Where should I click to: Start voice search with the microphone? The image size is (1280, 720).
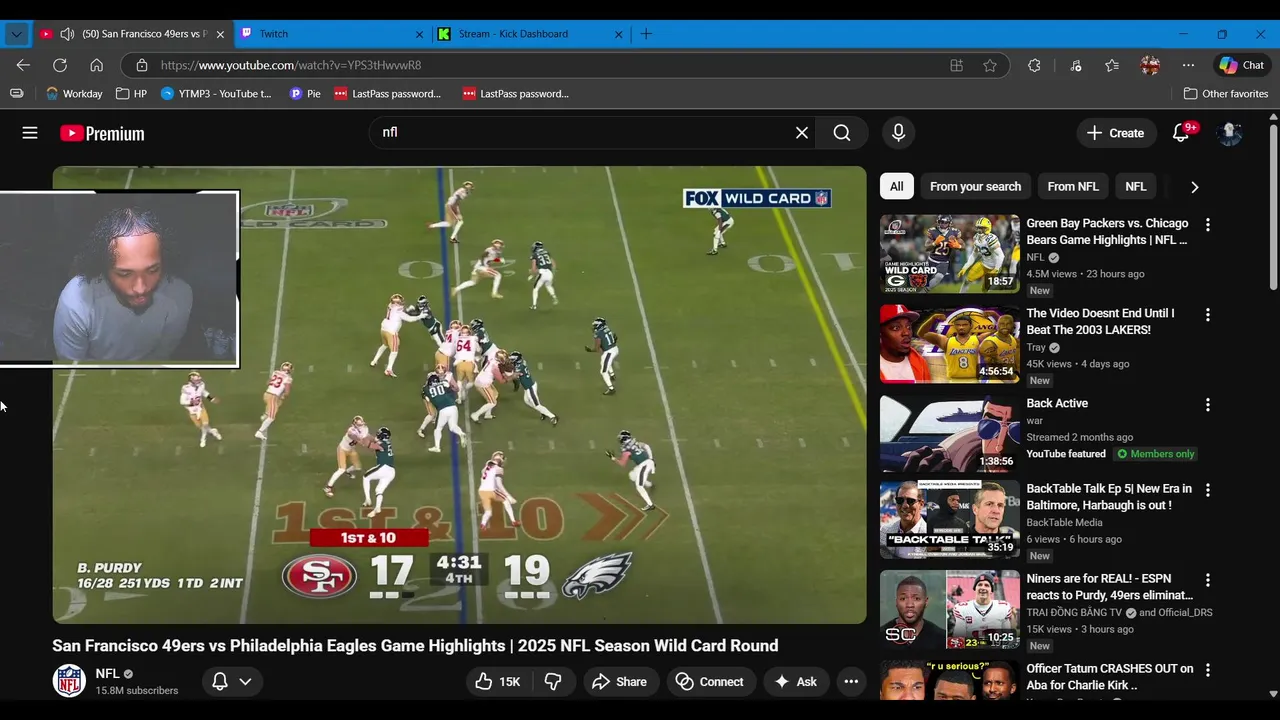[x=898, y=133]
